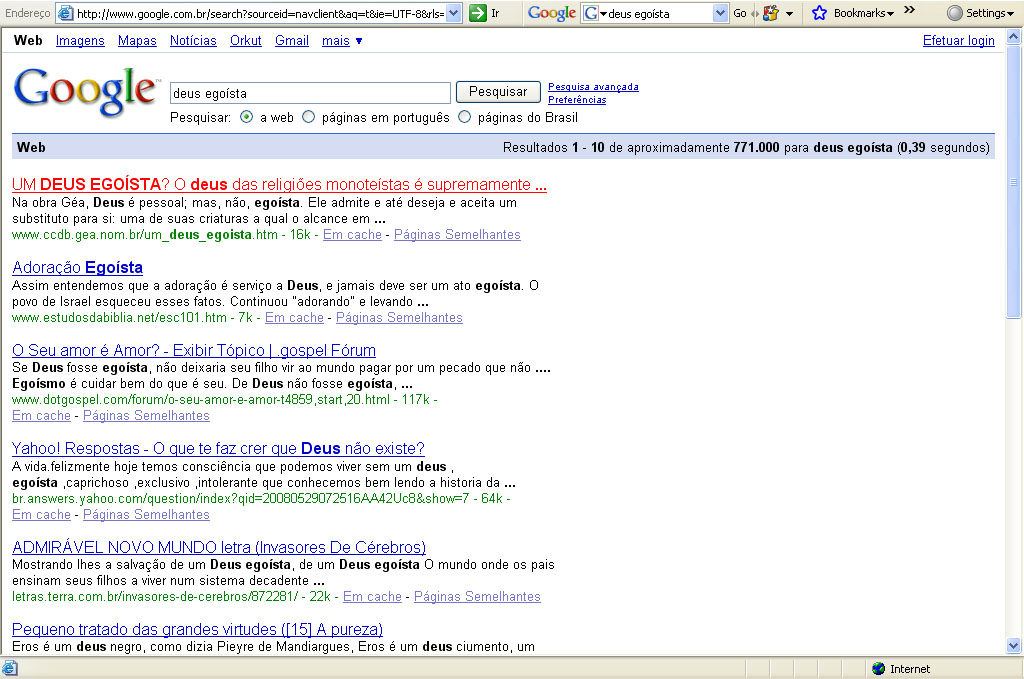The image size is (1024, 679).
Task: Open the address bar URL dropdown
Action: (x=453, y=13)
